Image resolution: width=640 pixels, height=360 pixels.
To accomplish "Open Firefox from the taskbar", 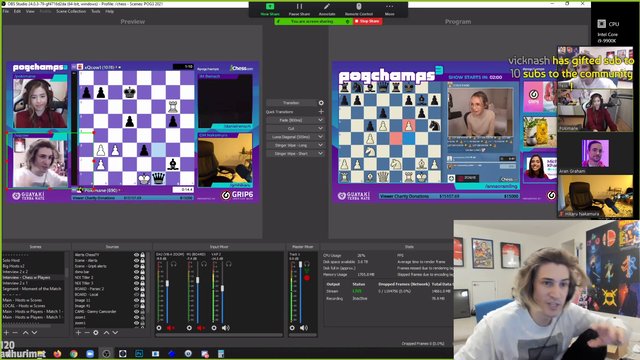I will pyautogui.click(x=57, y=353).
